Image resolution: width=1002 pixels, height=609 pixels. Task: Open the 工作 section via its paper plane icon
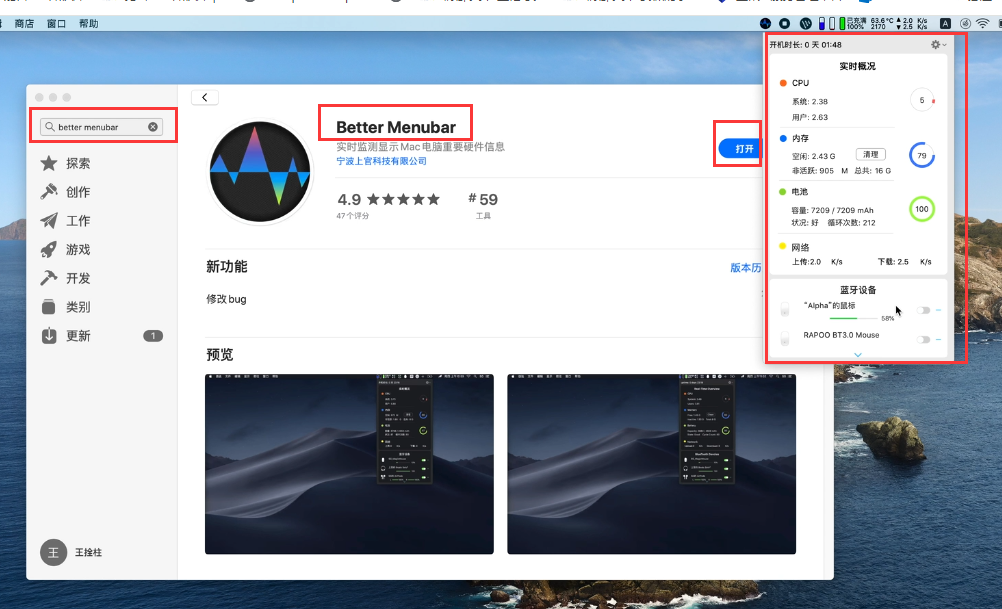(49, 220)
